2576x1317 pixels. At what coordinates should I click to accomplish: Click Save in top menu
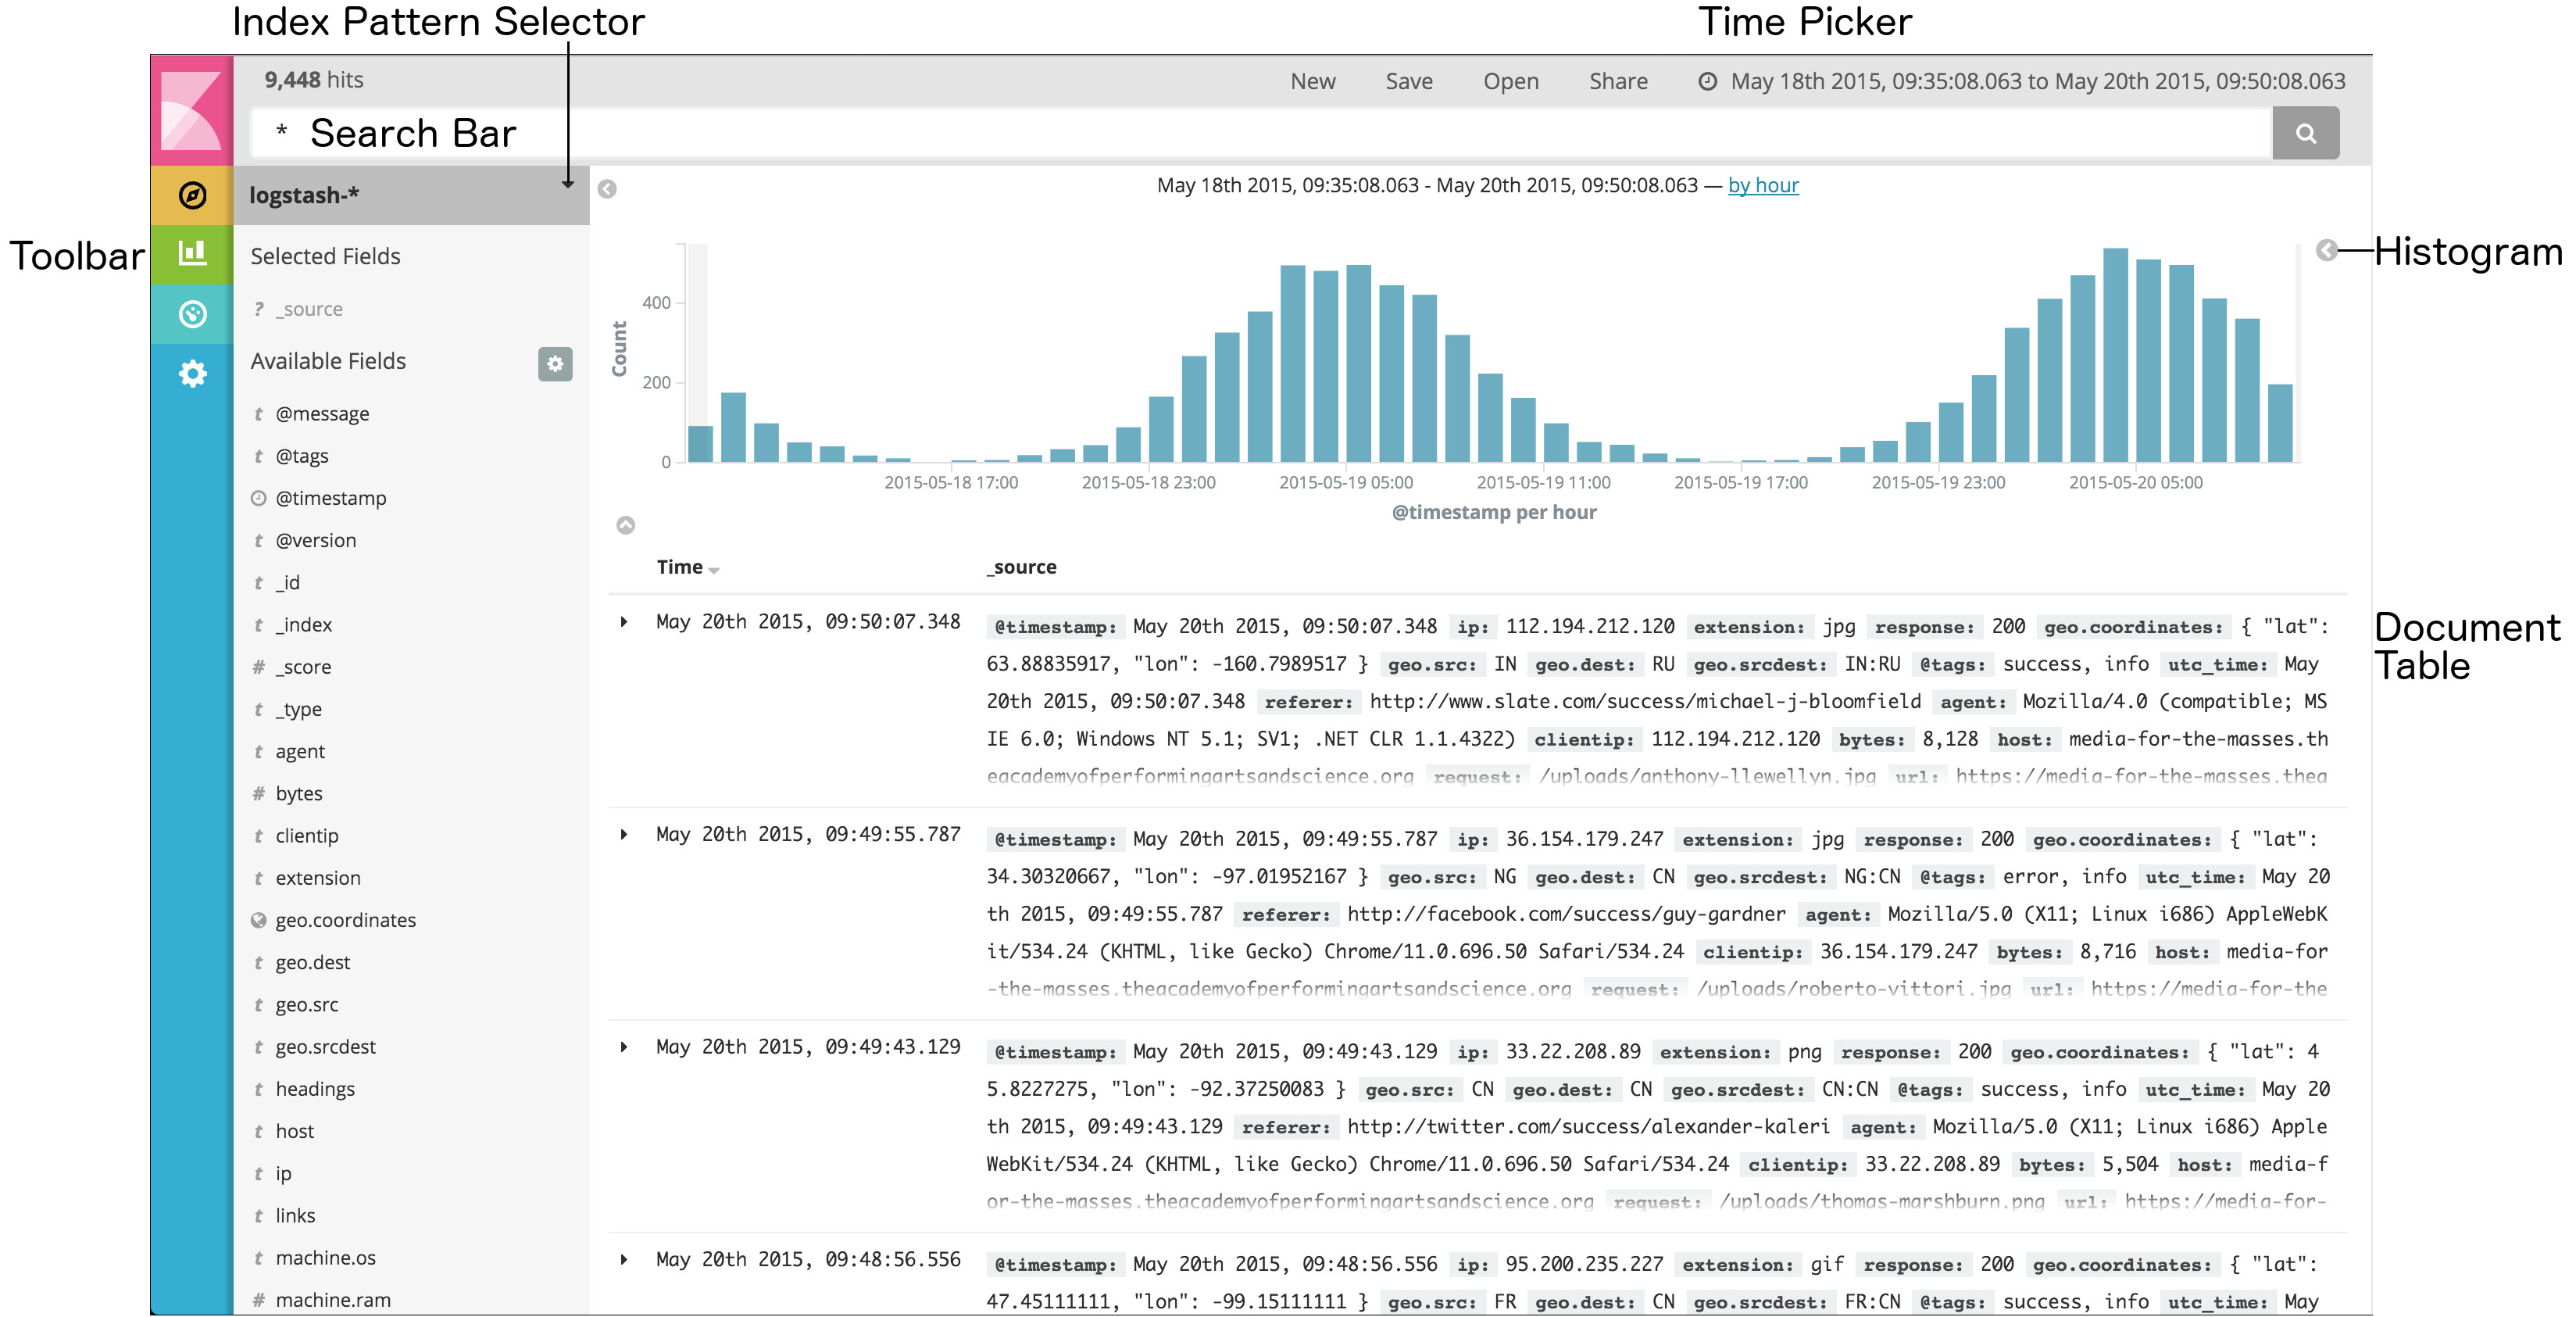click(x=1408, y=81)
